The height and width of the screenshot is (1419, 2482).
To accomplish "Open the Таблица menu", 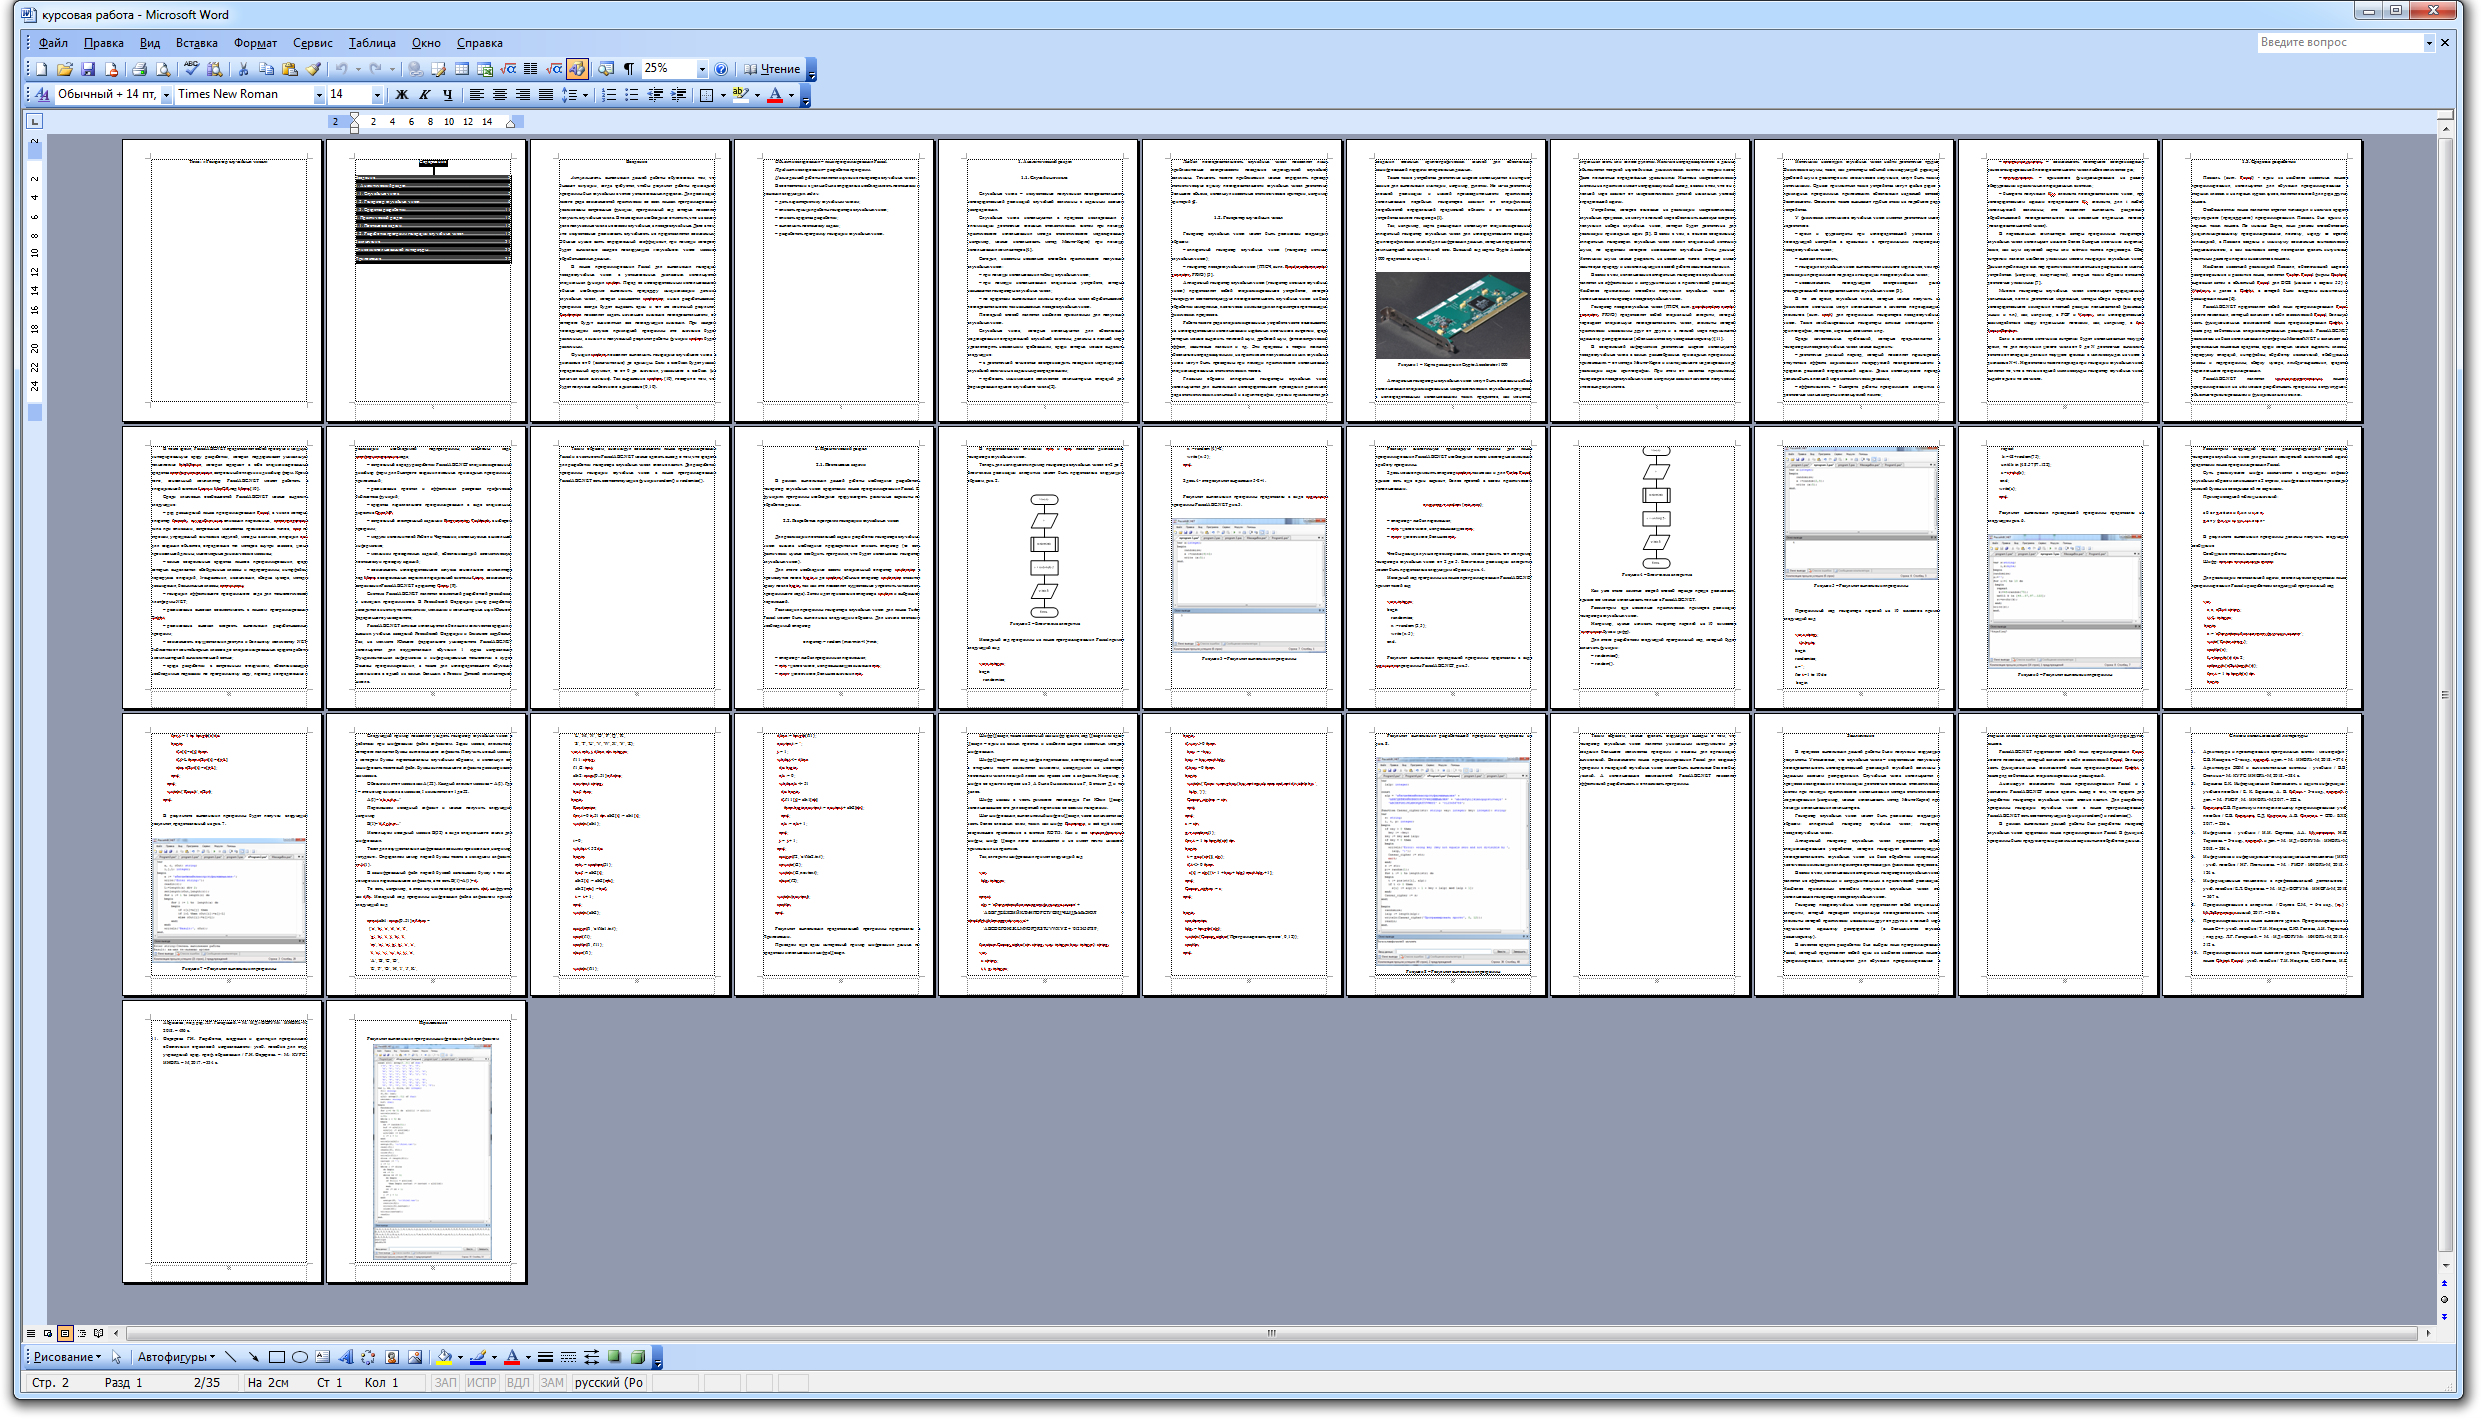I will pos(372,43).
